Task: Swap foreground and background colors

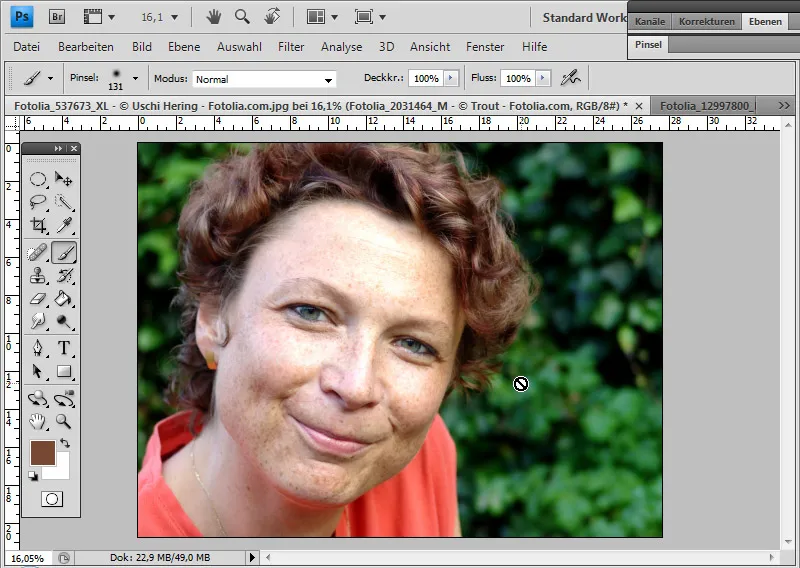Action: coord(65,443)
